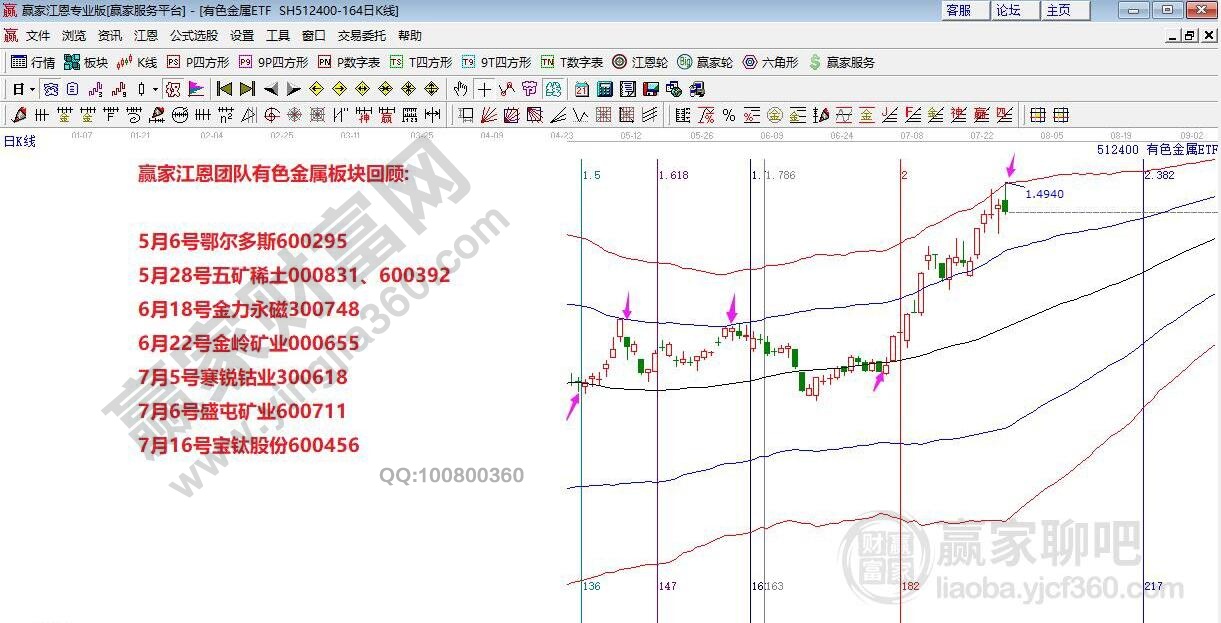Jump to the first bar with skip-back arrow
Screen dimensions: 1221x623
coord(224,89)
